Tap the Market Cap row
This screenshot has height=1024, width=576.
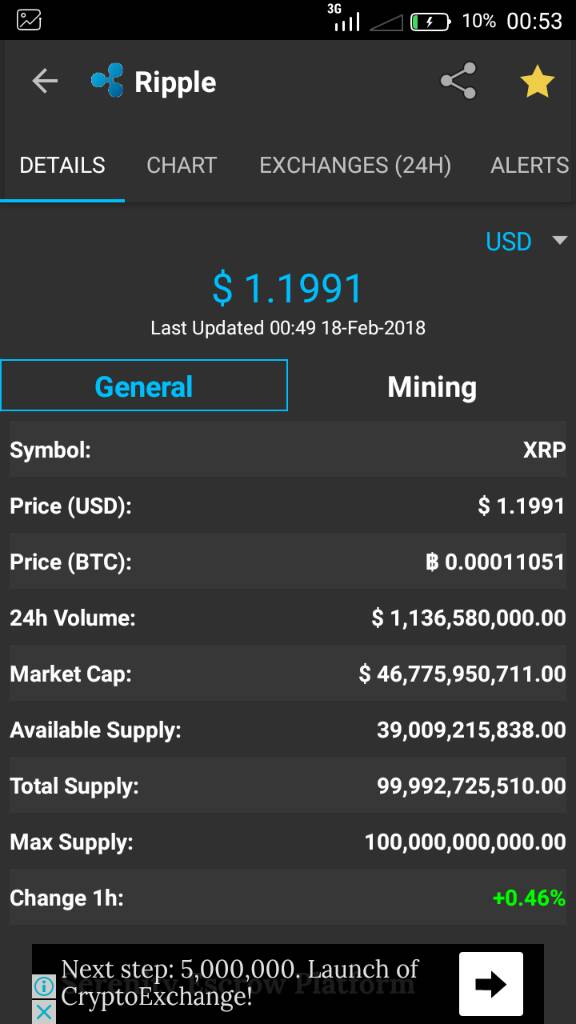[288, 674]
